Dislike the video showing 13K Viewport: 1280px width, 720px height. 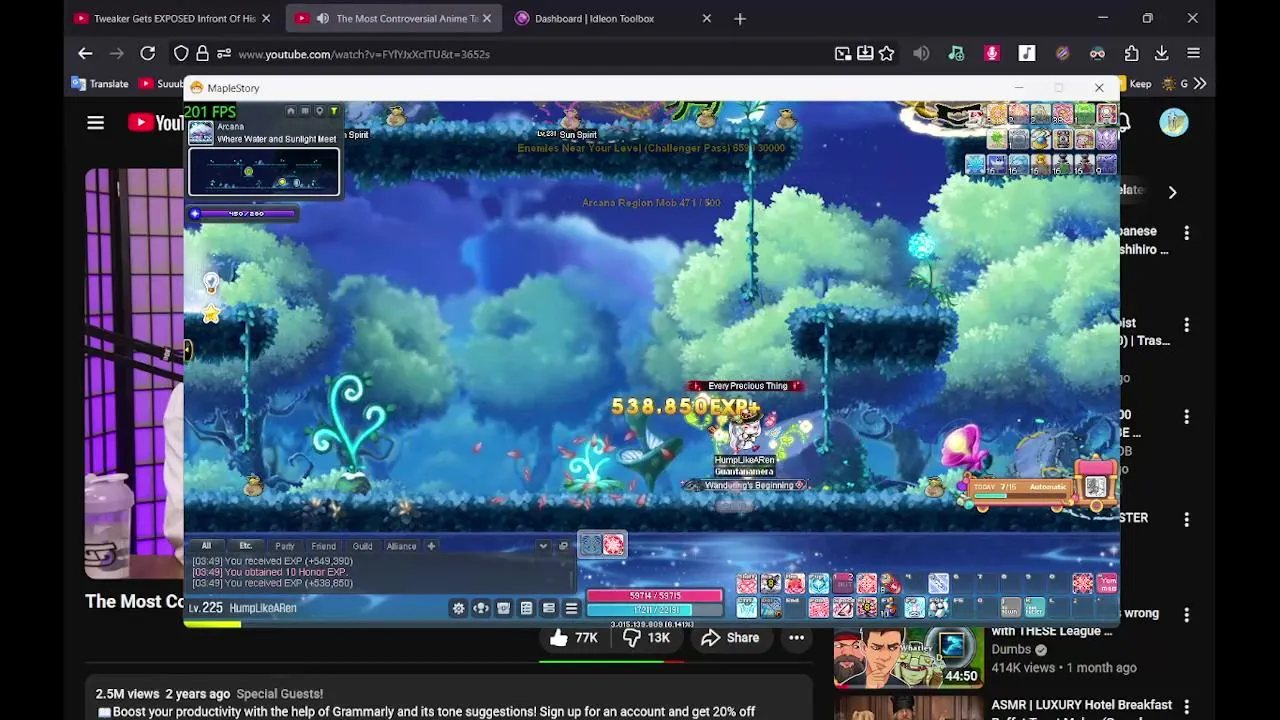647,638
